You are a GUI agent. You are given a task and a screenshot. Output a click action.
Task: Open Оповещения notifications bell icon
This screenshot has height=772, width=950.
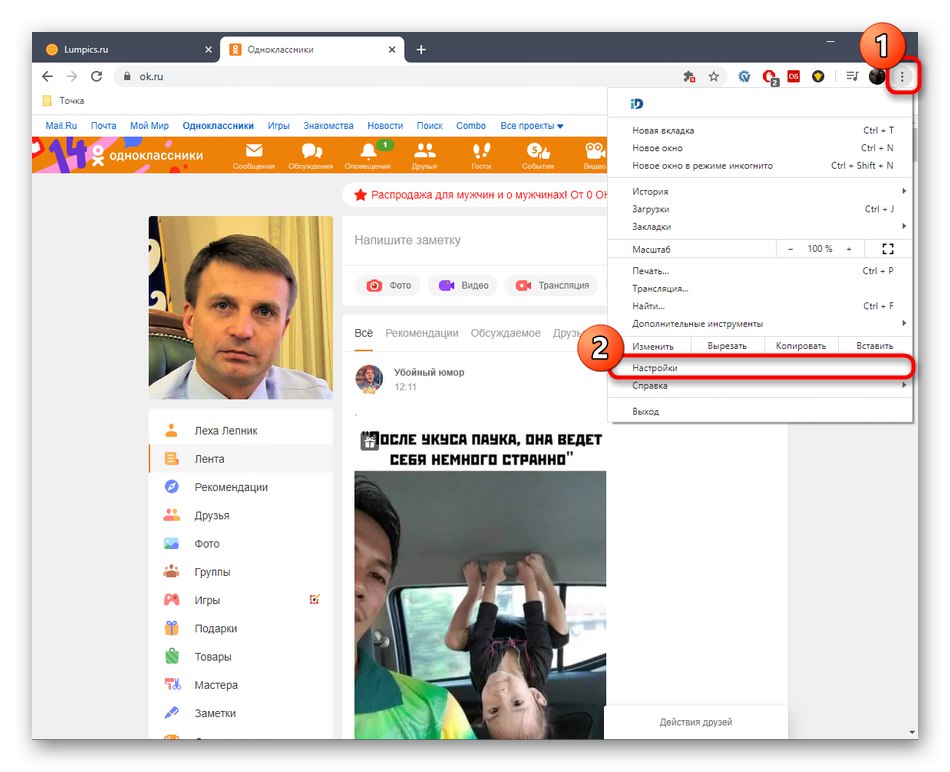click(370, 153)
